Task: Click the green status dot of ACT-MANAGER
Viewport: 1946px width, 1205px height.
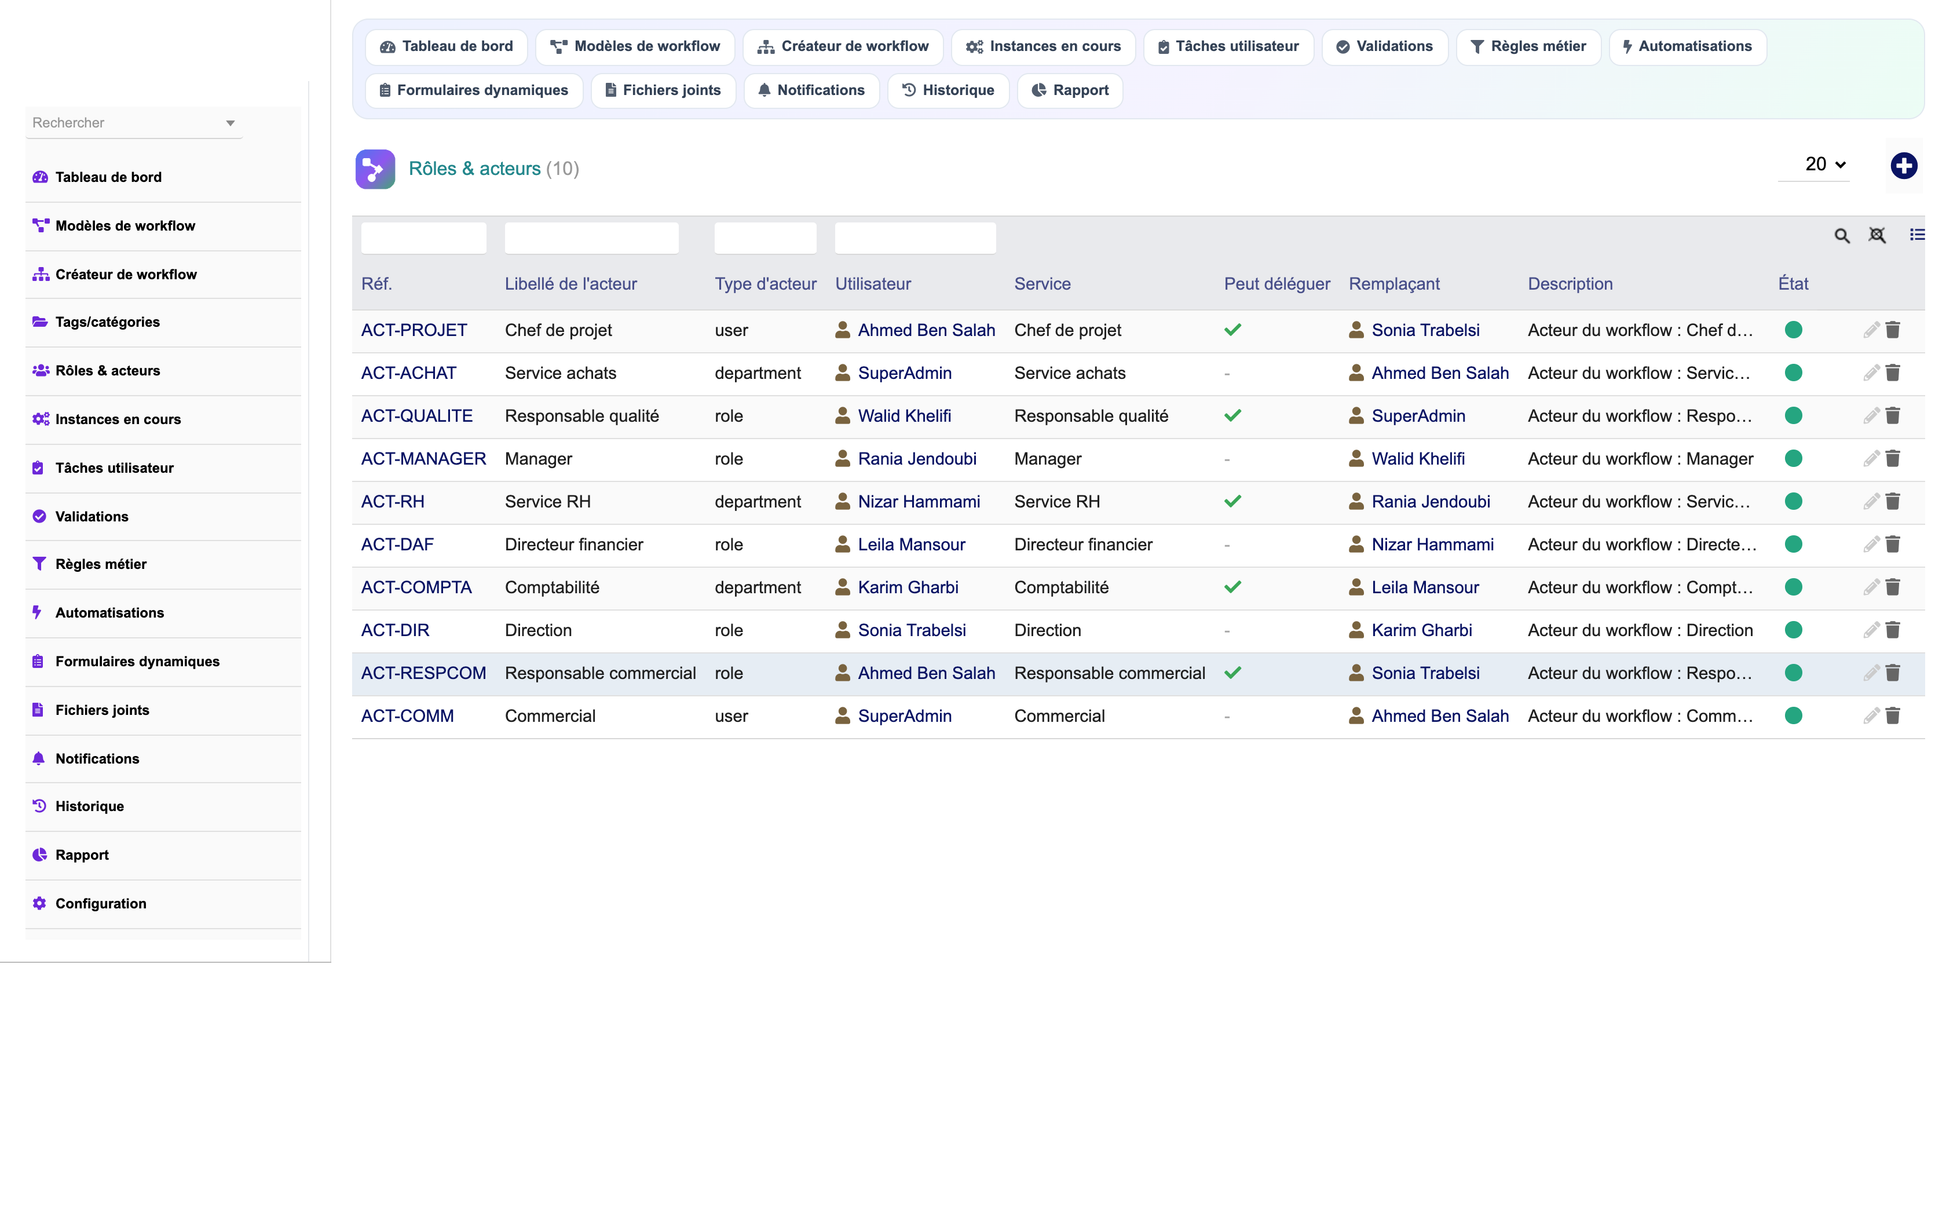Action: [x=1793, y=459]
